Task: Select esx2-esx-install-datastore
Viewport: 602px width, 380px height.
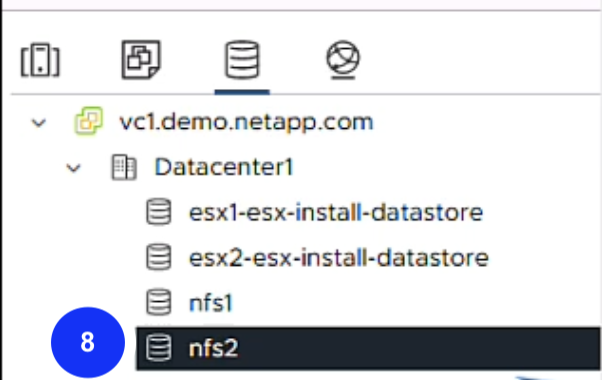Action: point(339,258)
